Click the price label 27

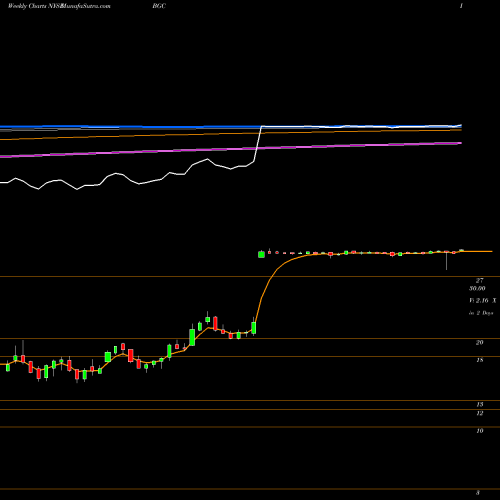coord(479,281)
